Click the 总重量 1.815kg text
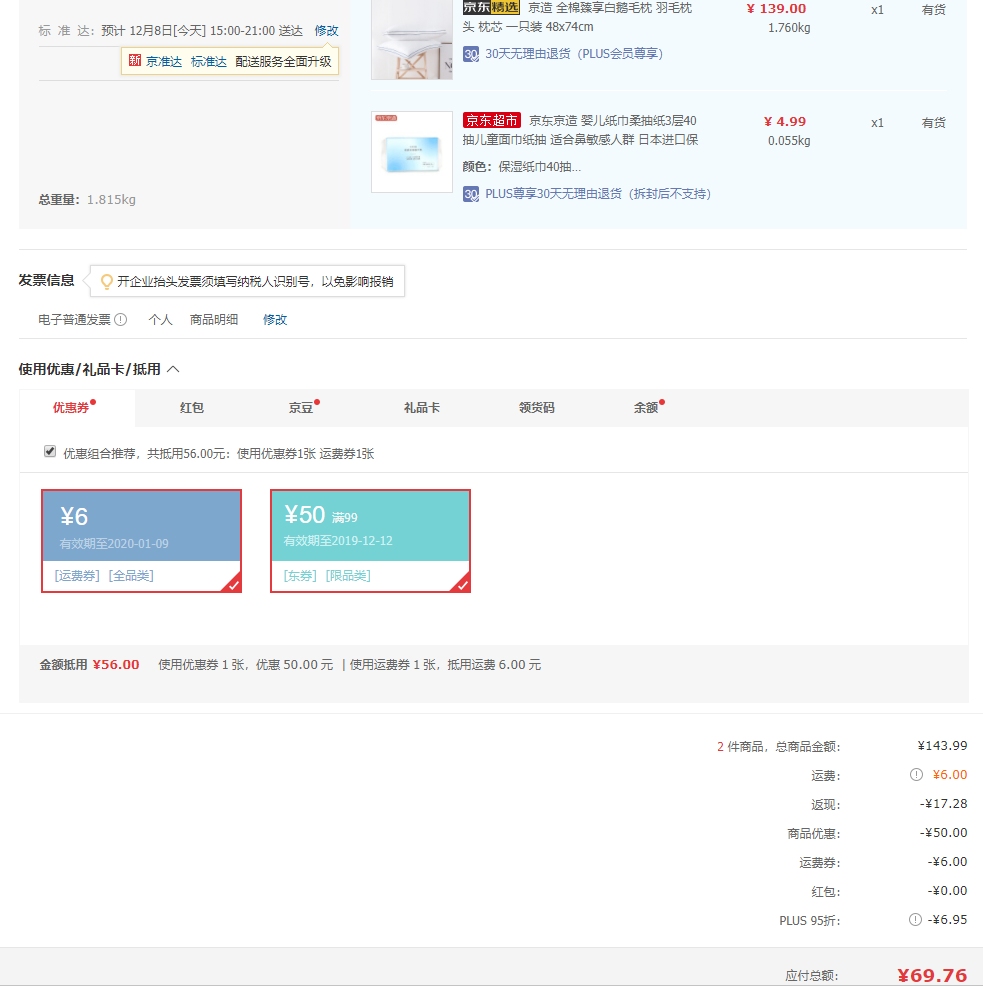 (87, 200)
